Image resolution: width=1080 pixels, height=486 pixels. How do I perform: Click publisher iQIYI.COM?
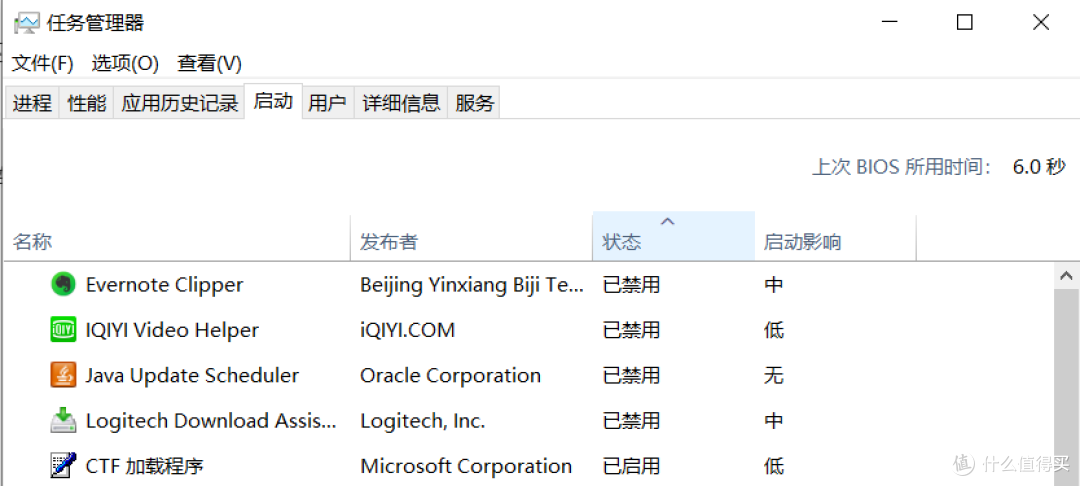[408, 330]
